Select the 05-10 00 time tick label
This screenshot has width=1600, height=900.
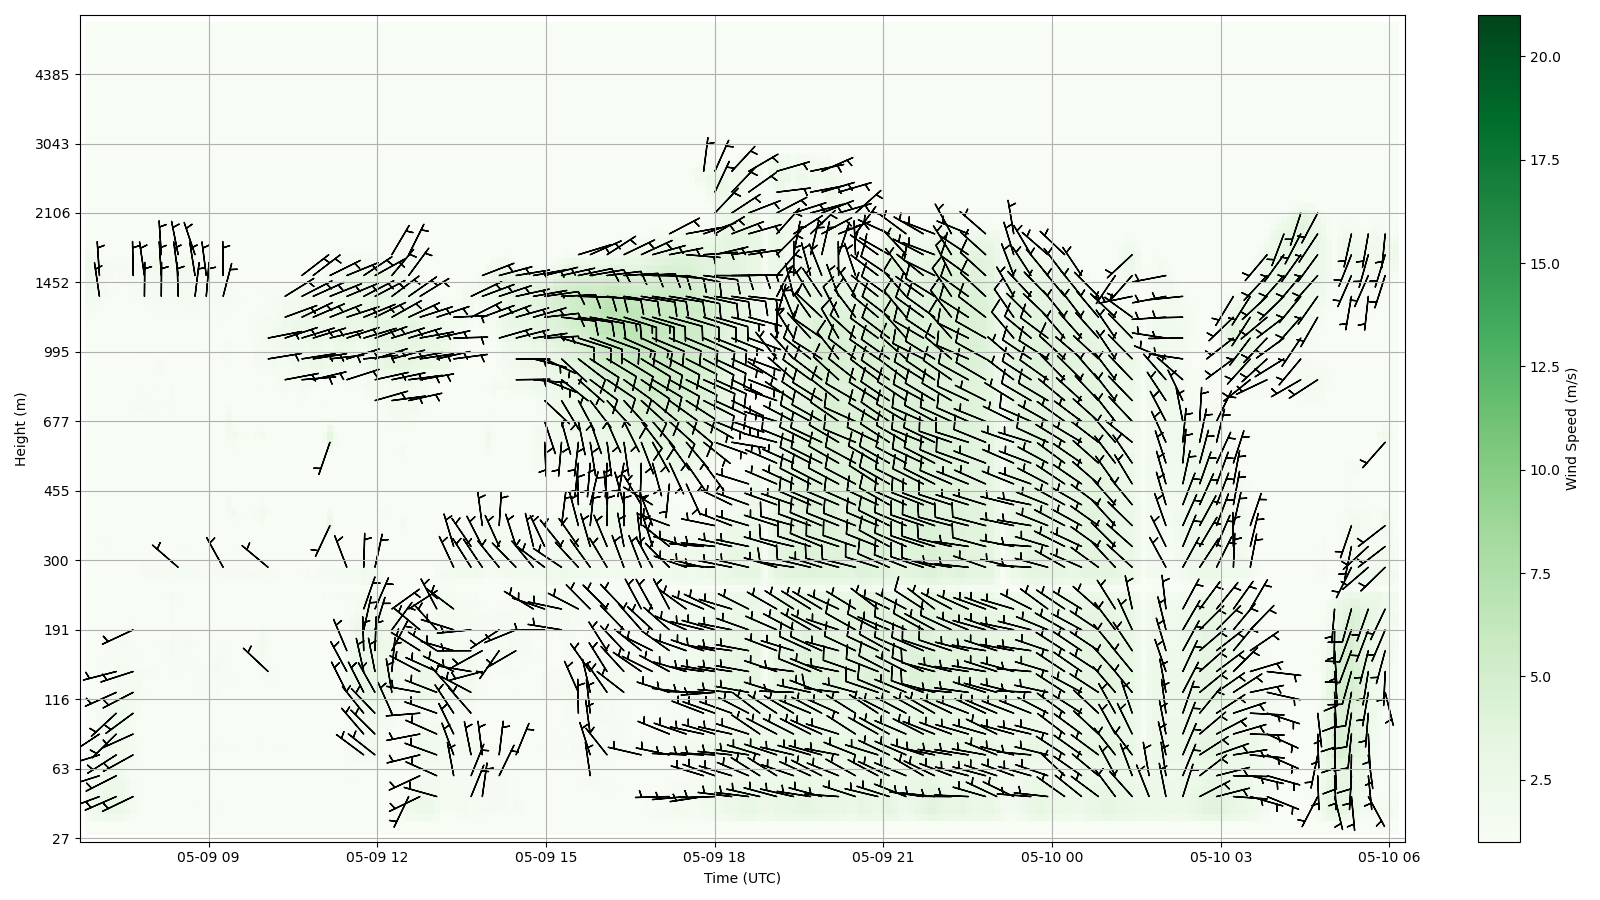click(1052, 857)
